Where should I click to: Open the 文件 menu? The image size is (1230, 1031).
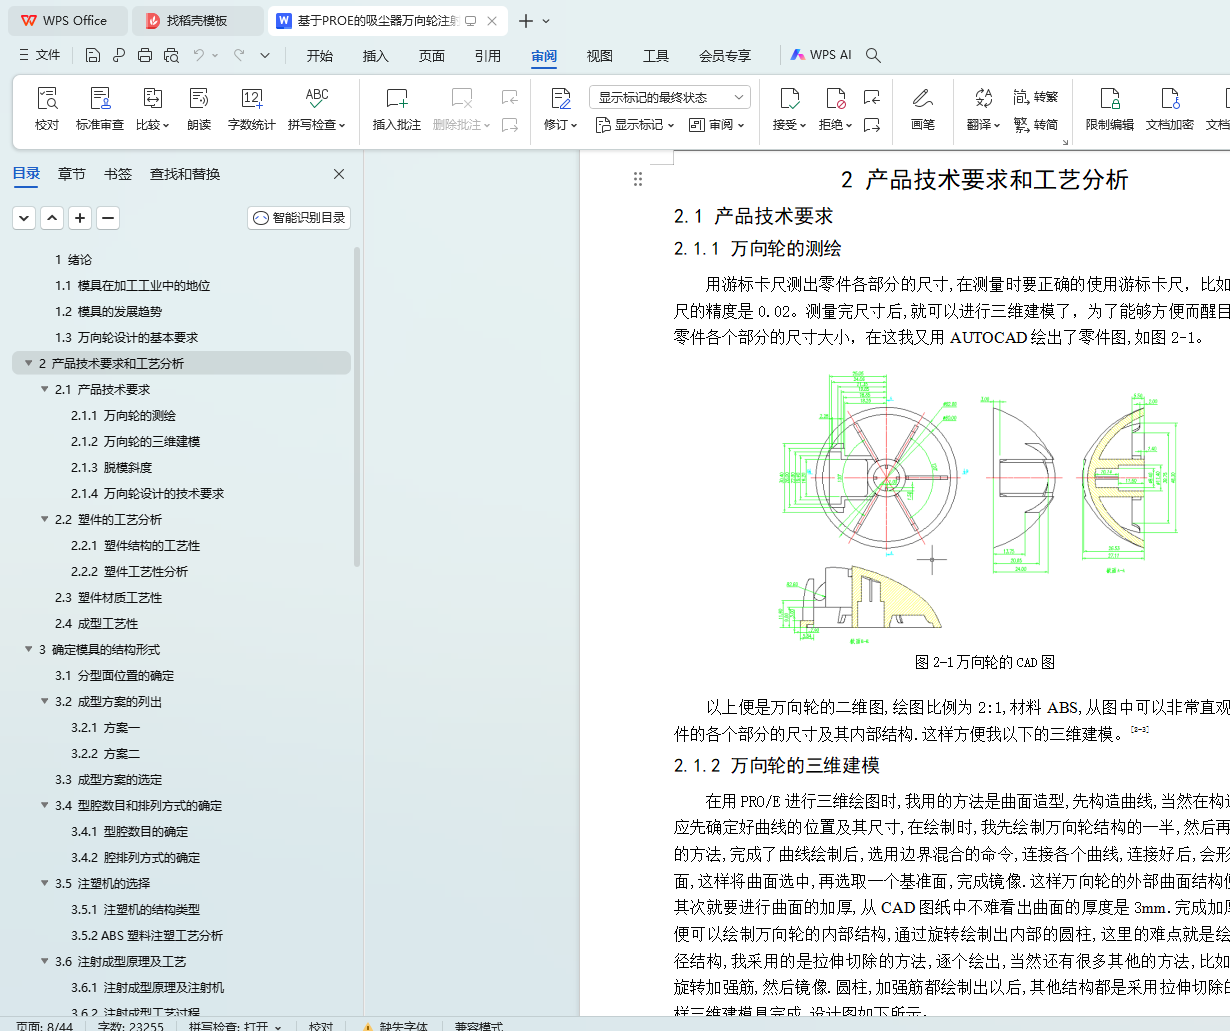[40, 55]
